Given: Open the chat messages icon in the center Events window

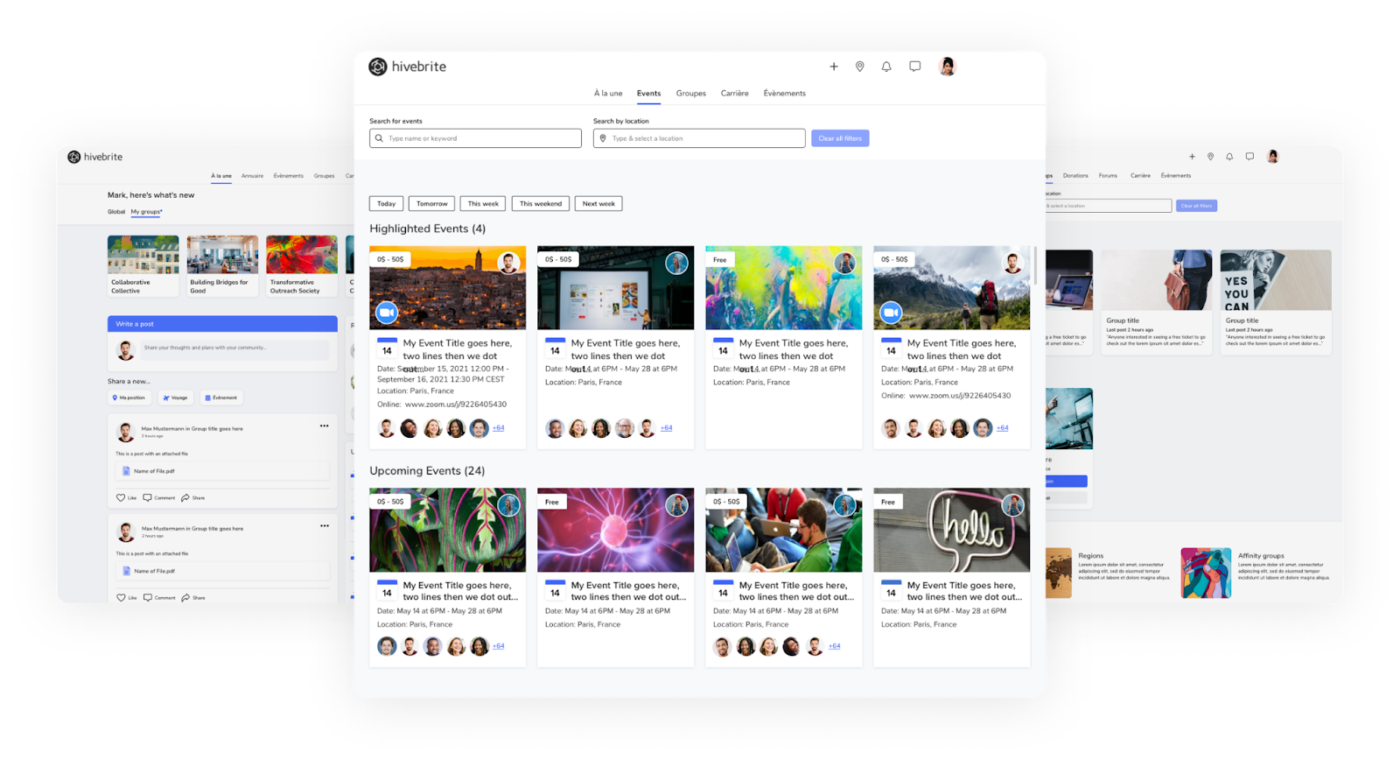Looking at the screenshot, I should pyautogui.click(x=914, y=67).
